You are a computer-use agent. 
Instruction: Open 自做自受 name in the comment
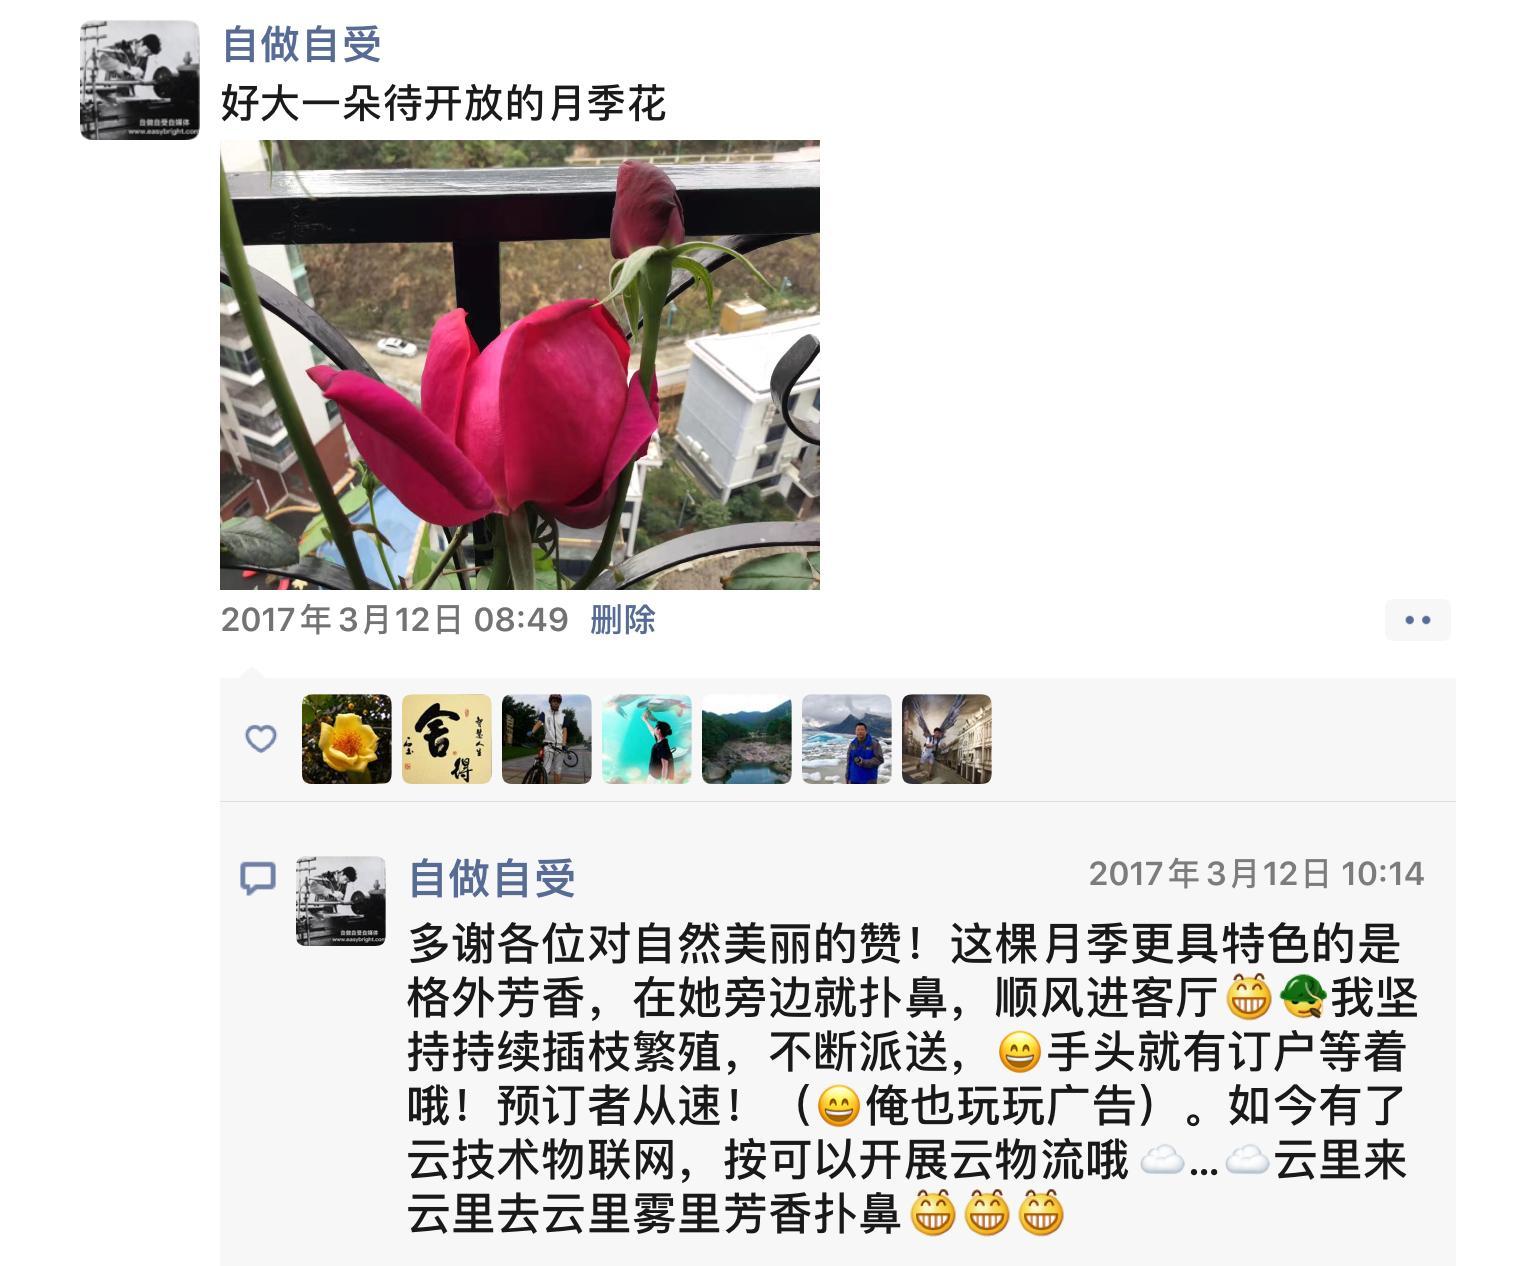click(x=492, y=878)
